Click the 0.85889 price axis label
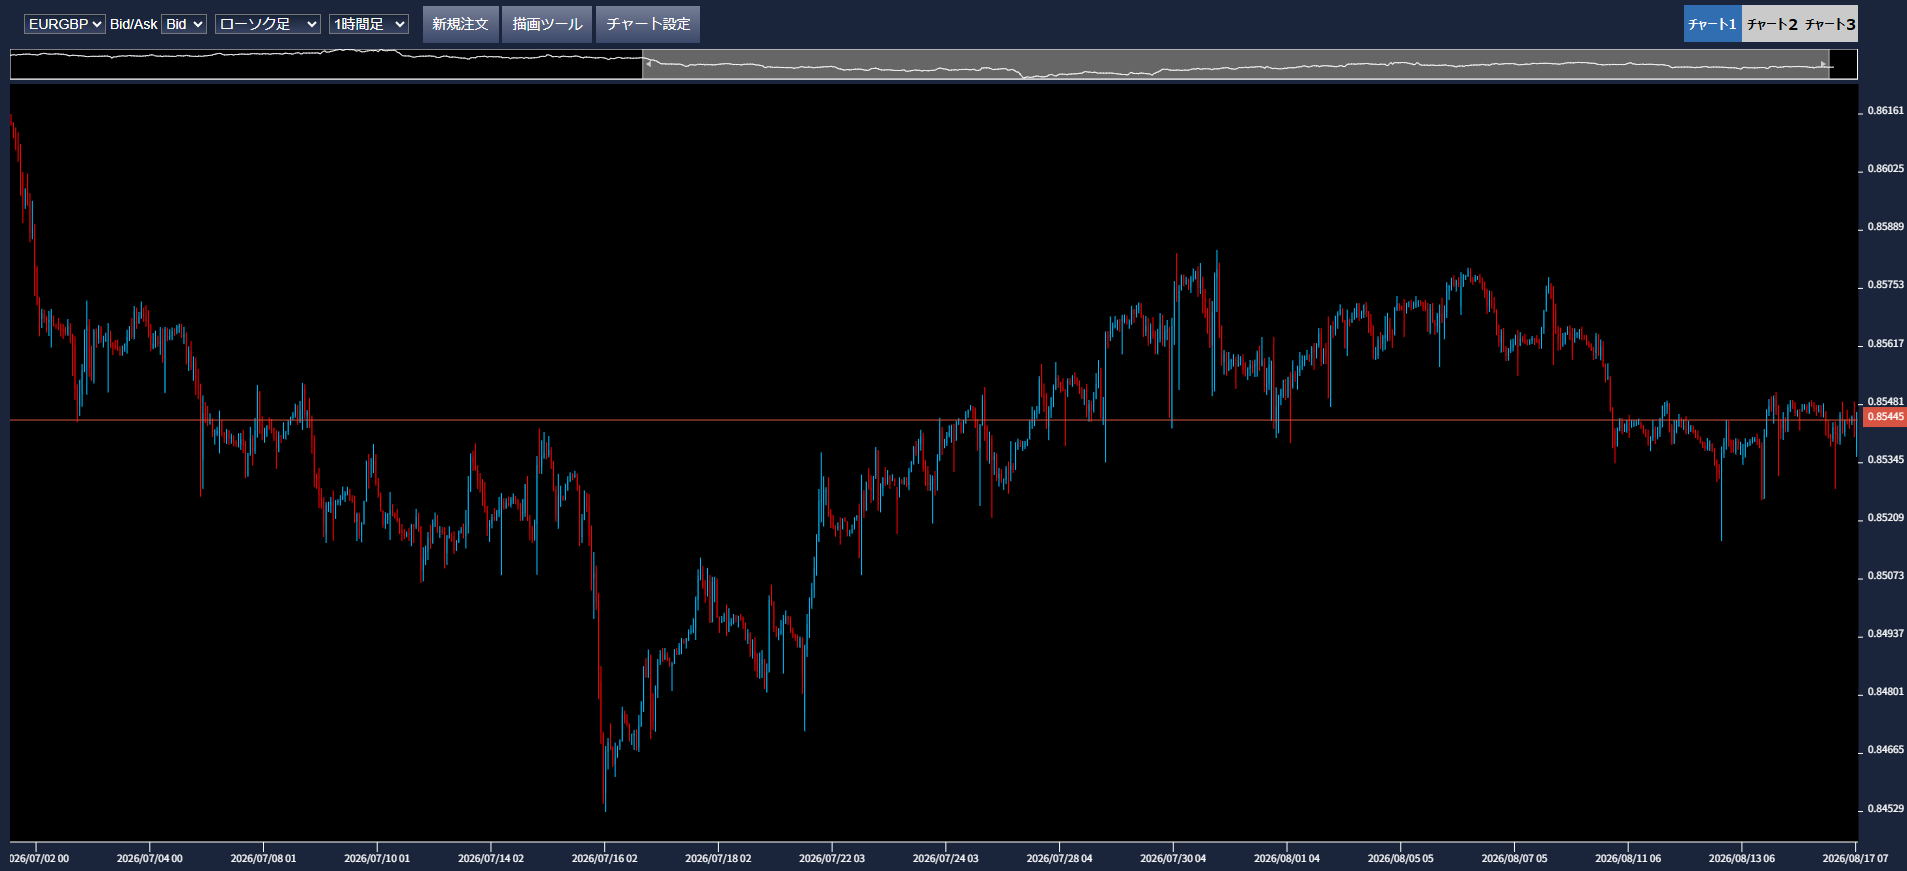The width and height of the screenshot is (1907, 871). tap(1886, 227)
